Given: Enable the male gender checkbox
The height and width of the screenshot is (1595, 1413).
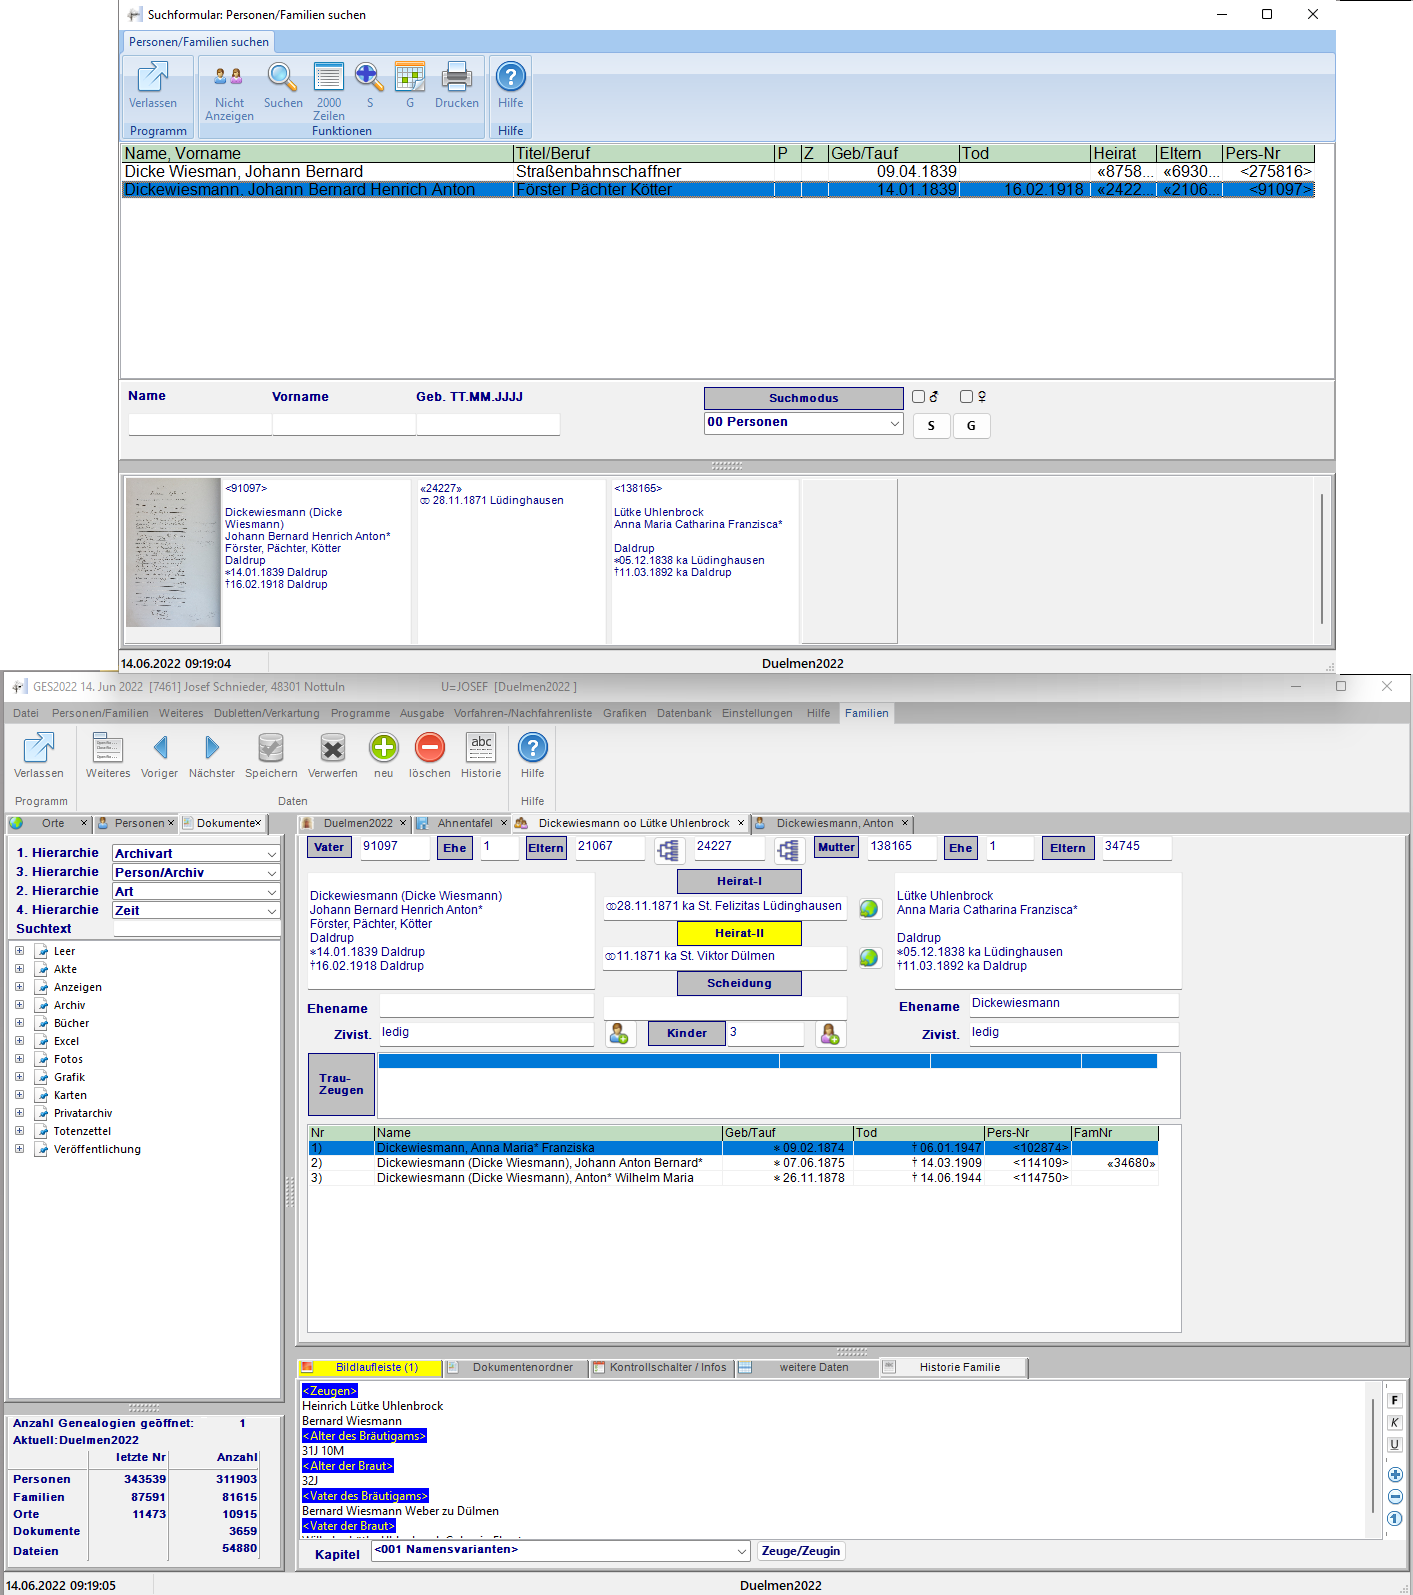Looking at the screenshot, I should tap(918, 397).
